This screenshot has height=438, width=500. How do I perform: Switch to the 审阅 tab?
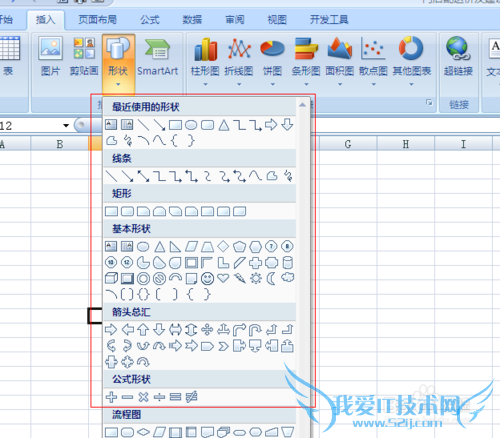pos(235,20)
